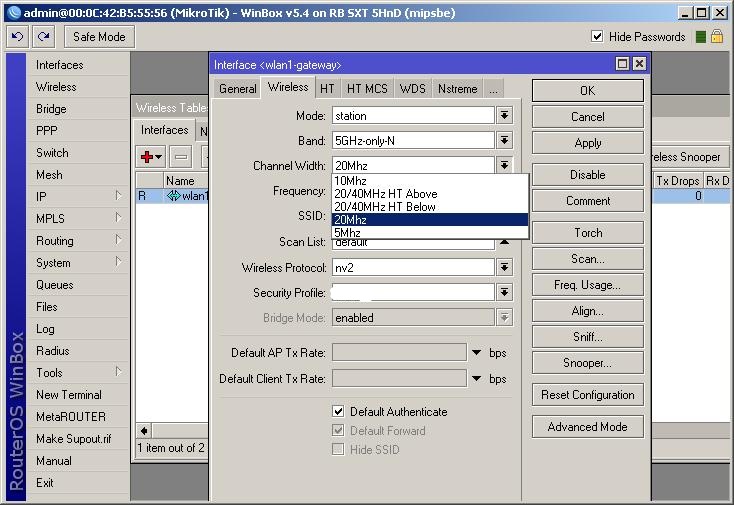Viewport: 734px width, 505px height.
Task: Click the Comment button
Action: [x=587, y=201]
